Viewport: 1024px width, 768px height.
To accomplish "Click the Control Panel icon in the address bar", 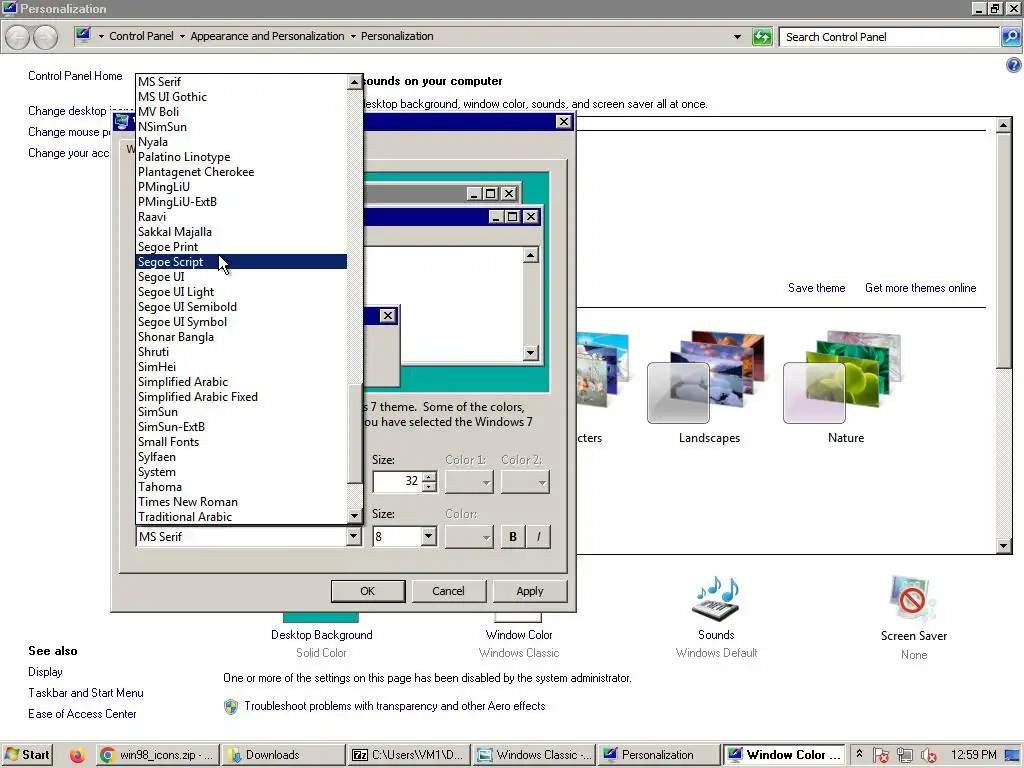I will pos(83,36).
